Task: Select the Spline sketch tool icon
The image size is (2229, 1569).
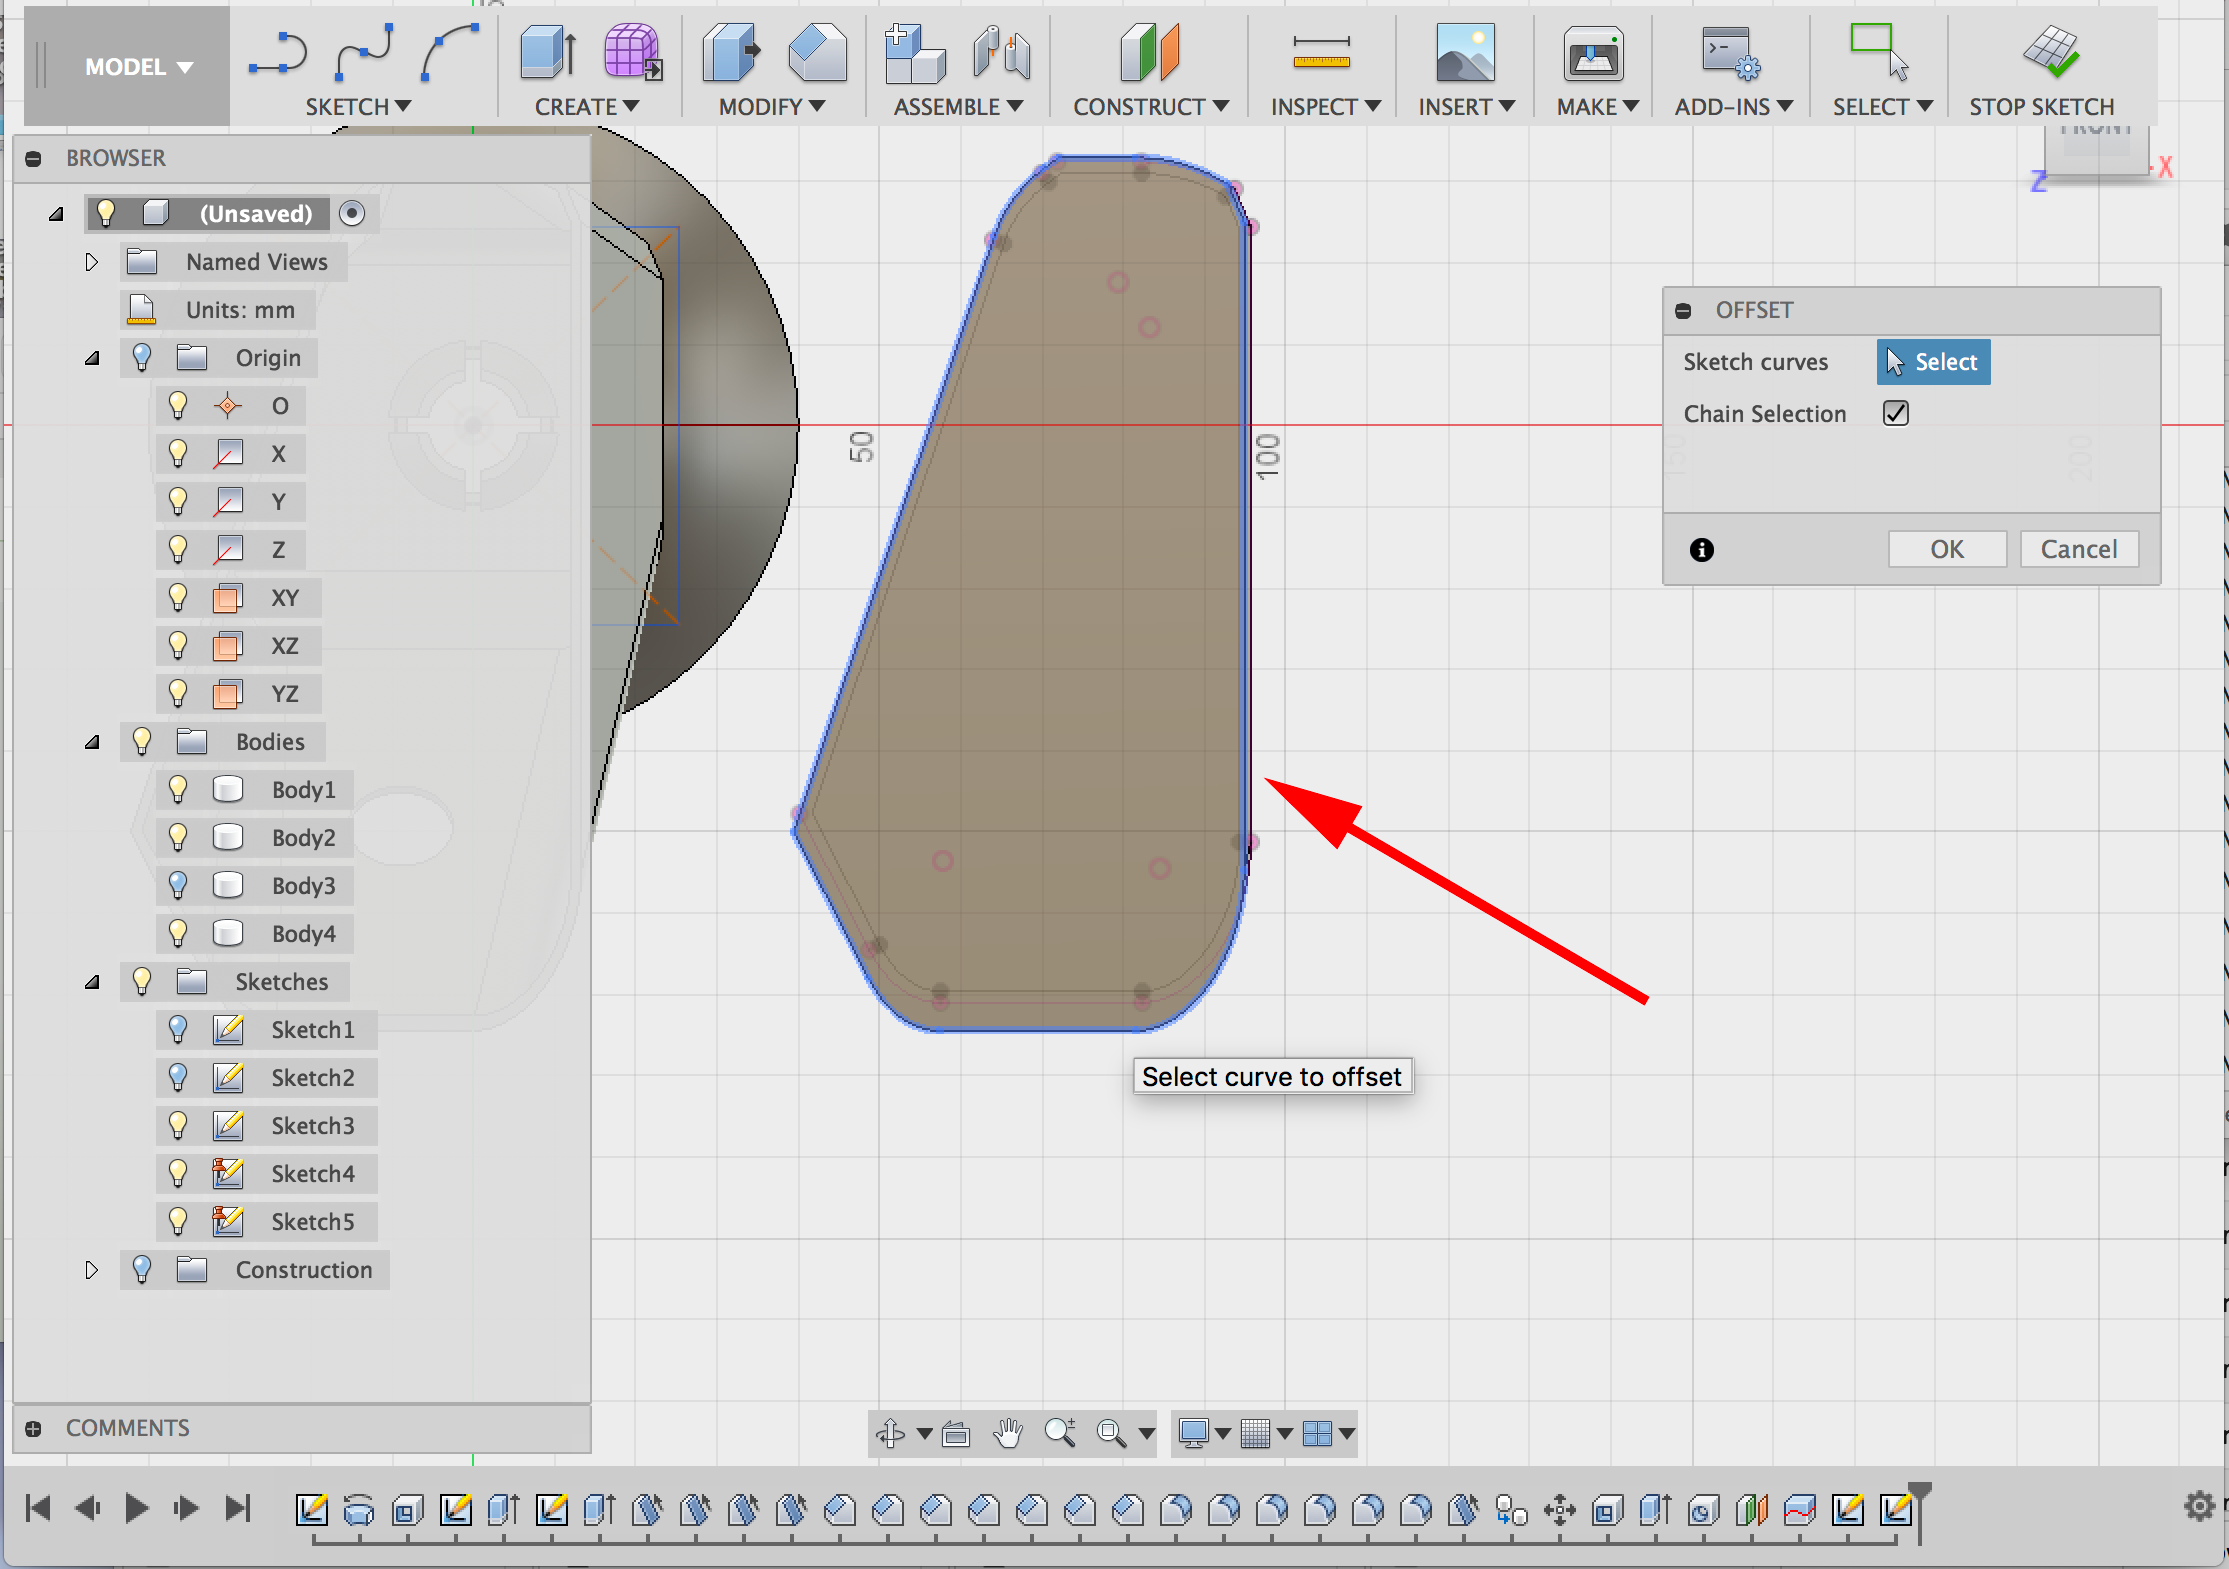Action: [364, 52]
